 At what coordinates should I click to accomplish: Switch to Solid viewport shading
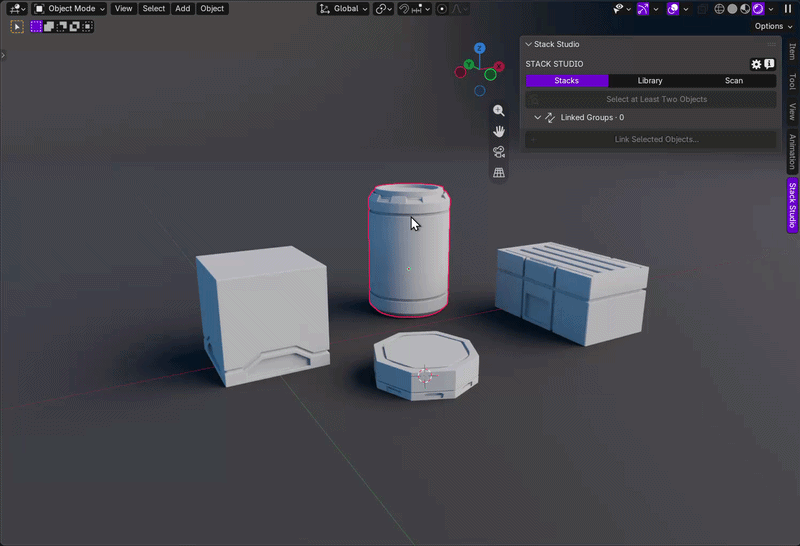coord(732,9)
